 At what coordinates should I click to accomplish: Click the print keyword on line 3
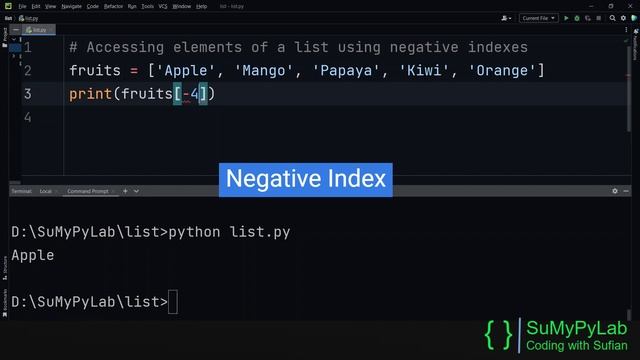[91, 94]
